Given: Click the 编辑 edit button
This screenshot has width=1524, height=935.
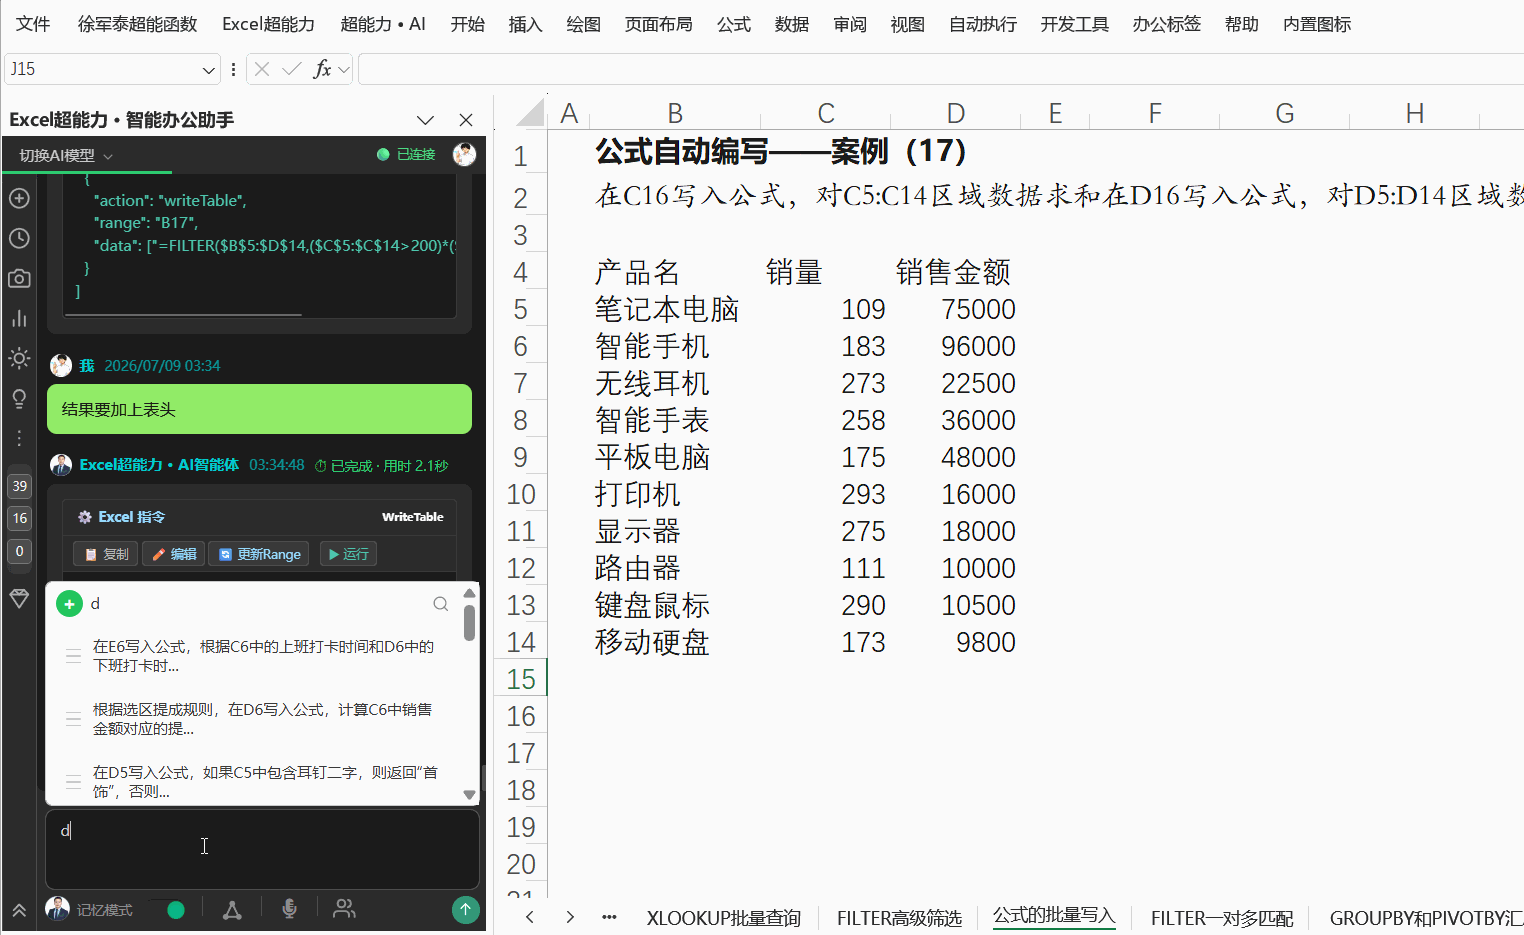Looking at the screenshot, I should click(x=174, y=554).
